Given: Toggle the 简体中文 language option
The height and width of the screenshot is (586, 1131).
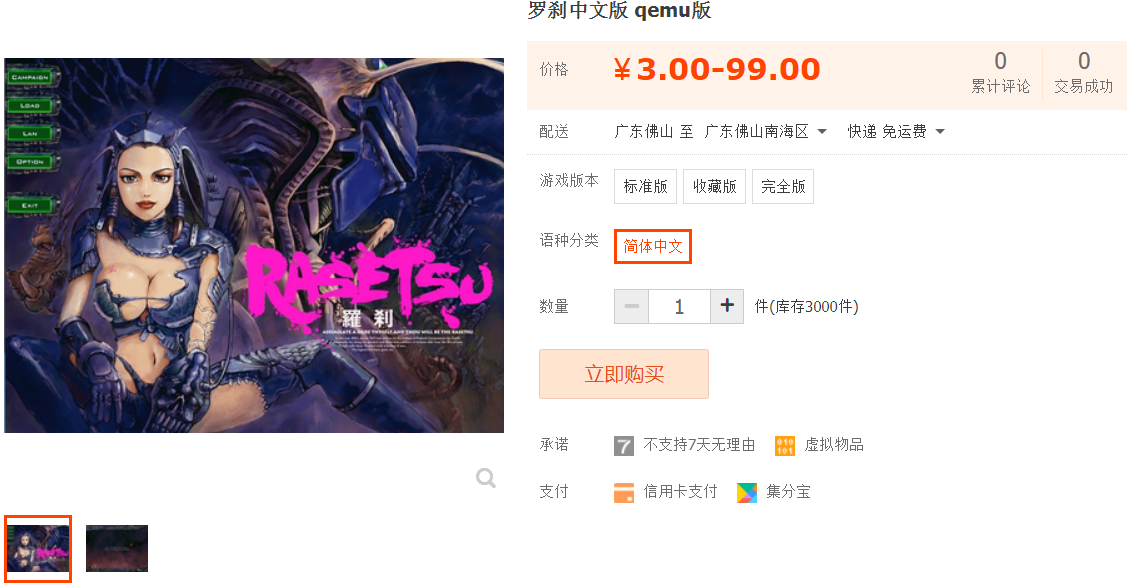Looking at the screenshot, I should (x=653, y=246).
